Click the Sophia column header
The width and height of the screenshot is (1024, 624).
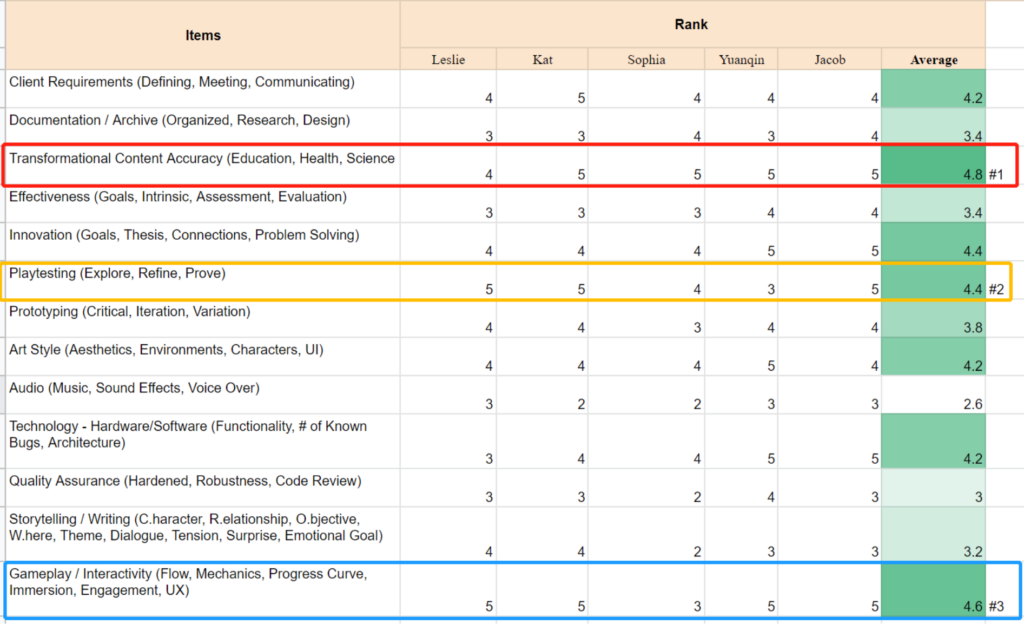tap(646, 59)
